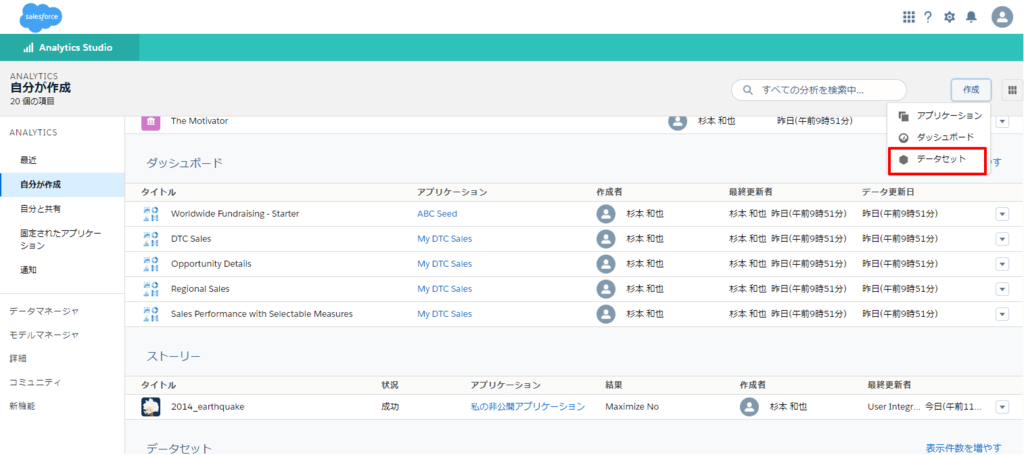Open the notifications bell
This screenshot has height=455, width=1024.
click(970, 17)
